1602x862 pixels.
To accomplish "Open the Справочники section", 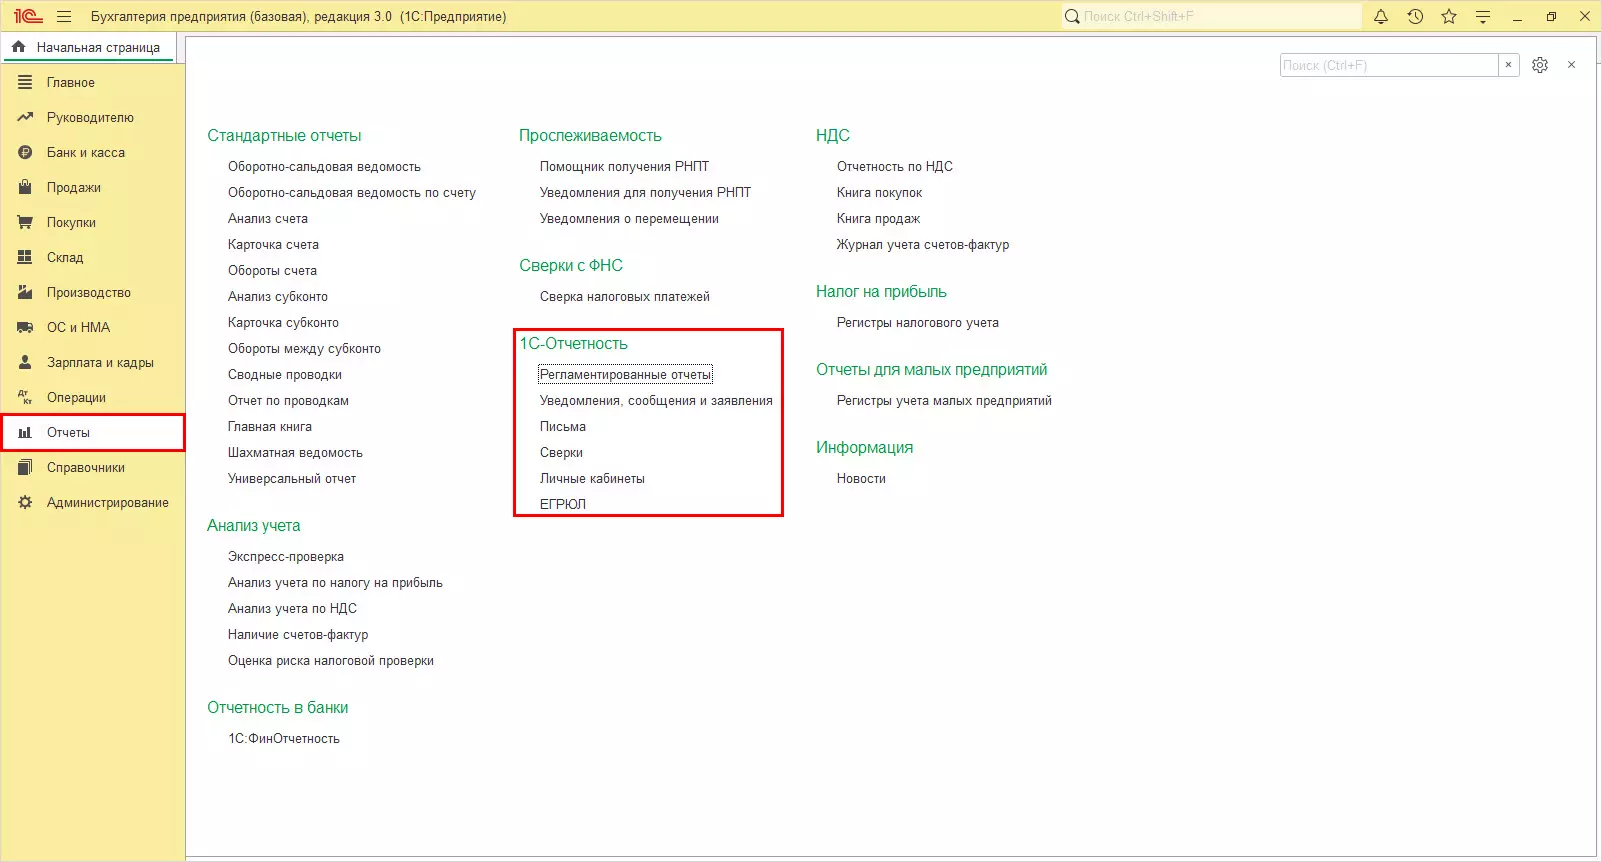I will (x=93, y=467).
